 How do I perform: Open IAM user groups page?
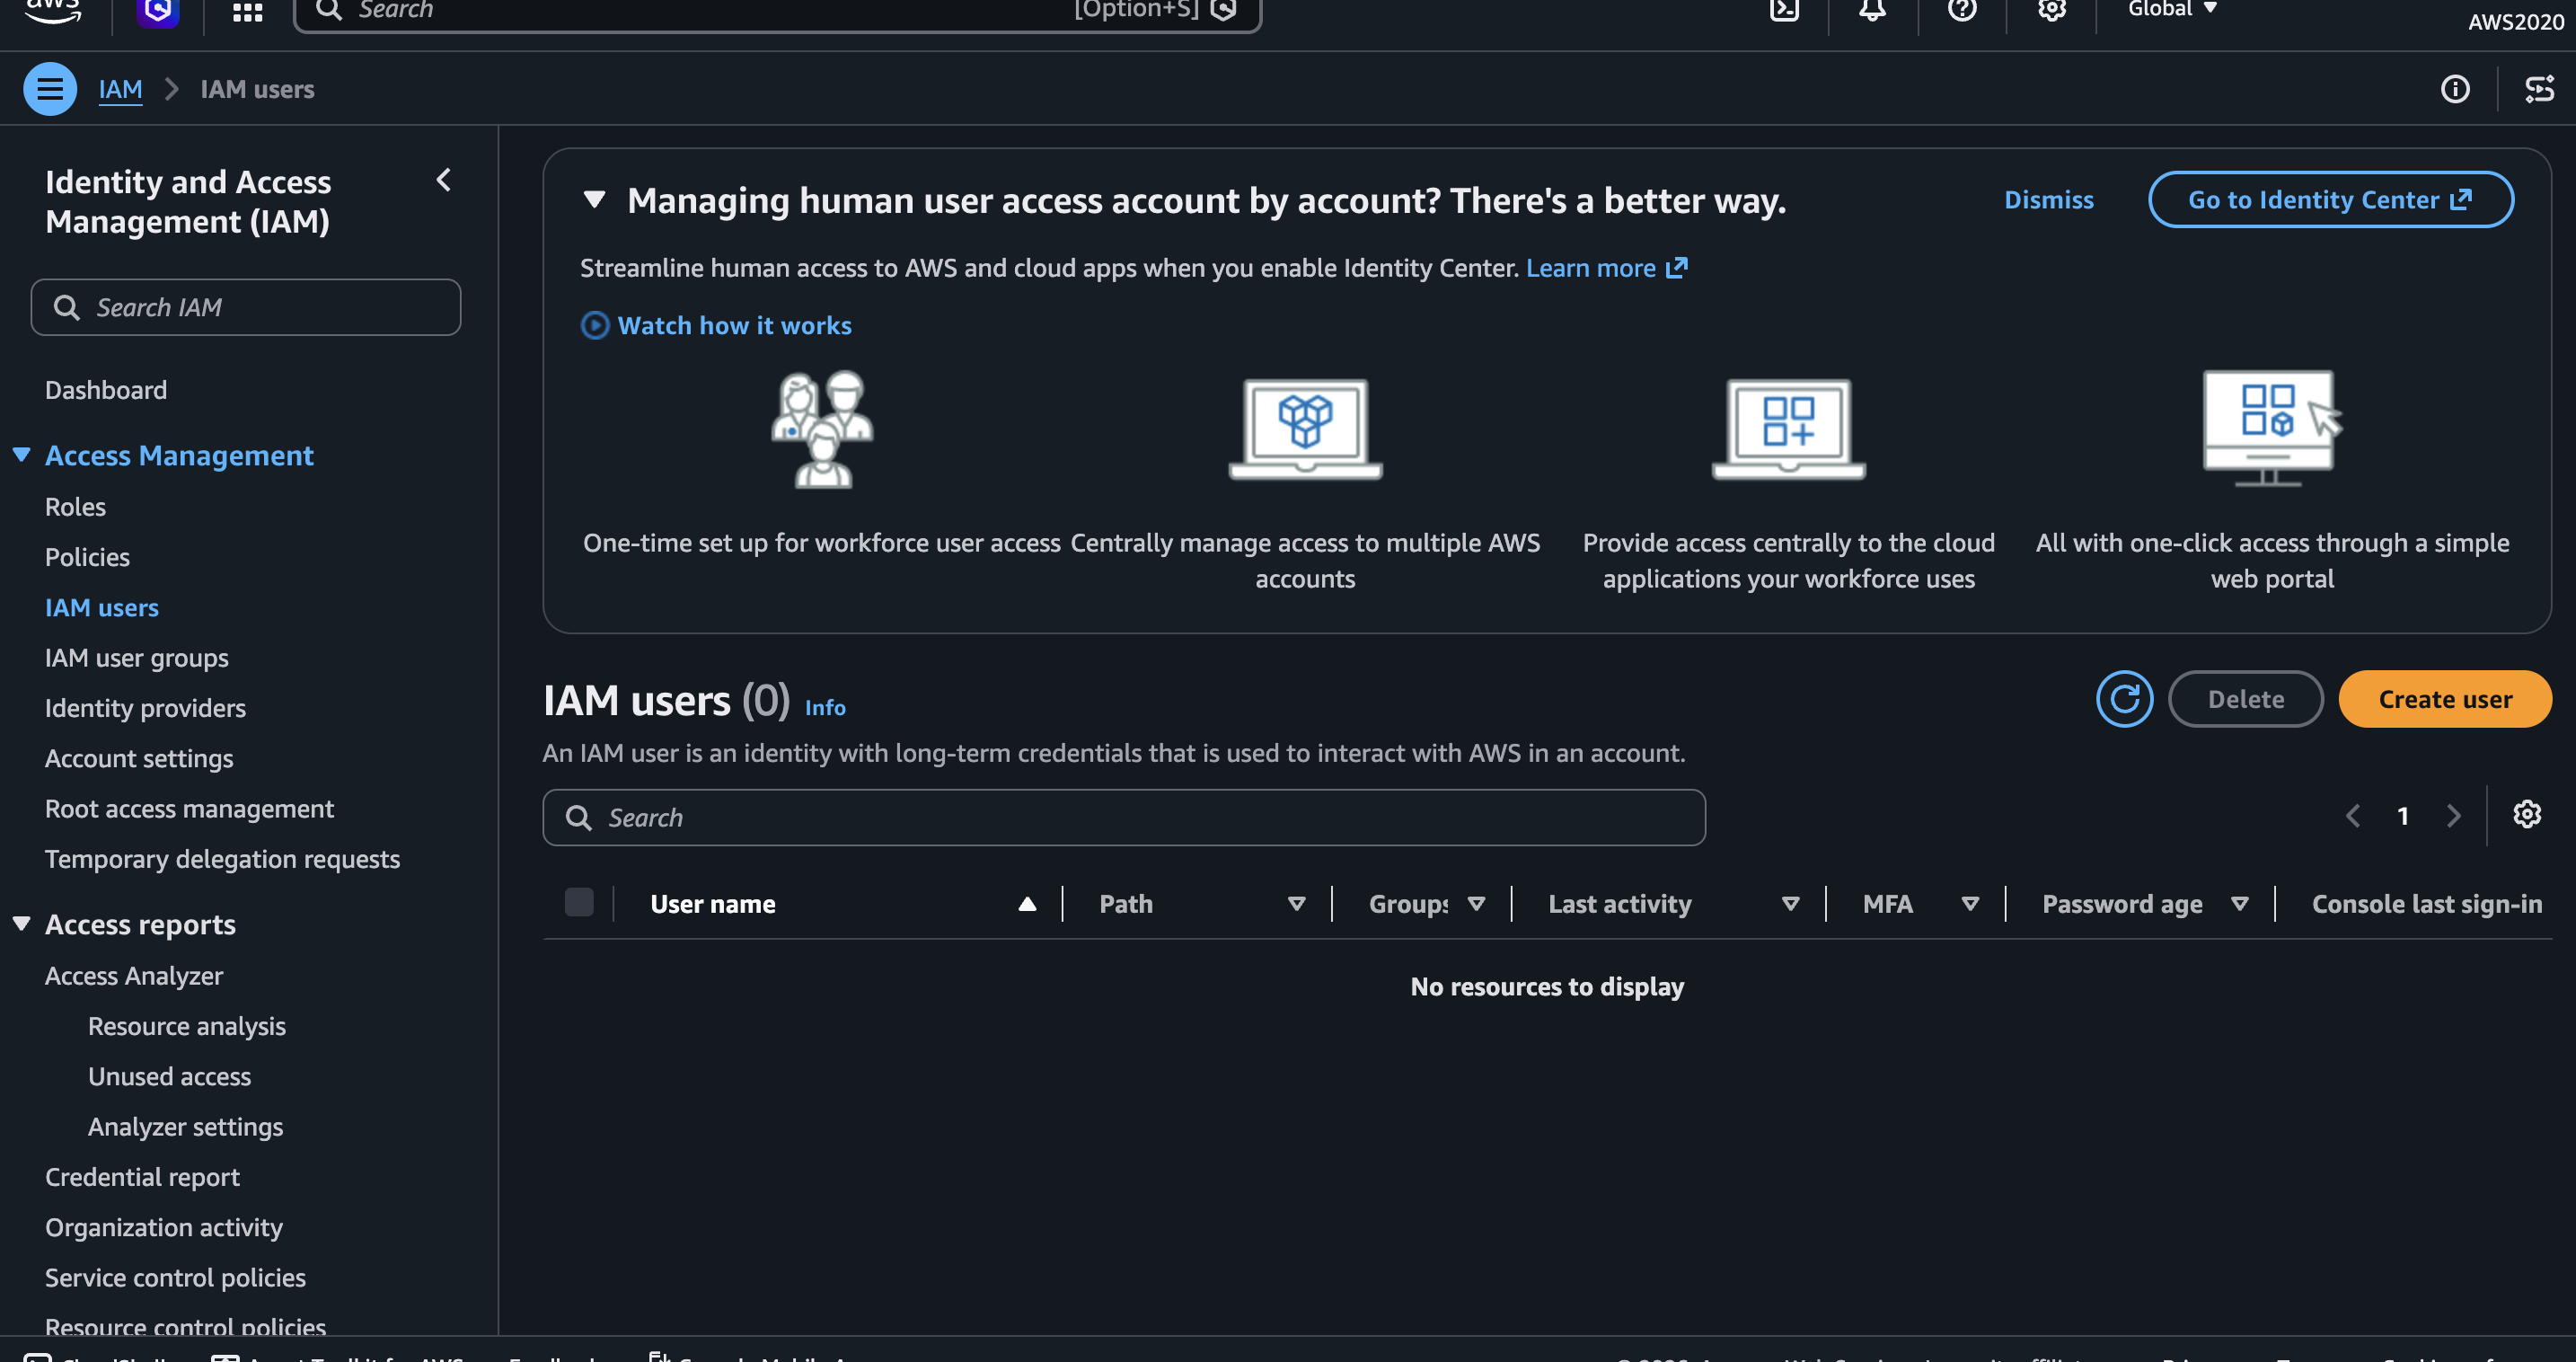[x=136, y=658]
